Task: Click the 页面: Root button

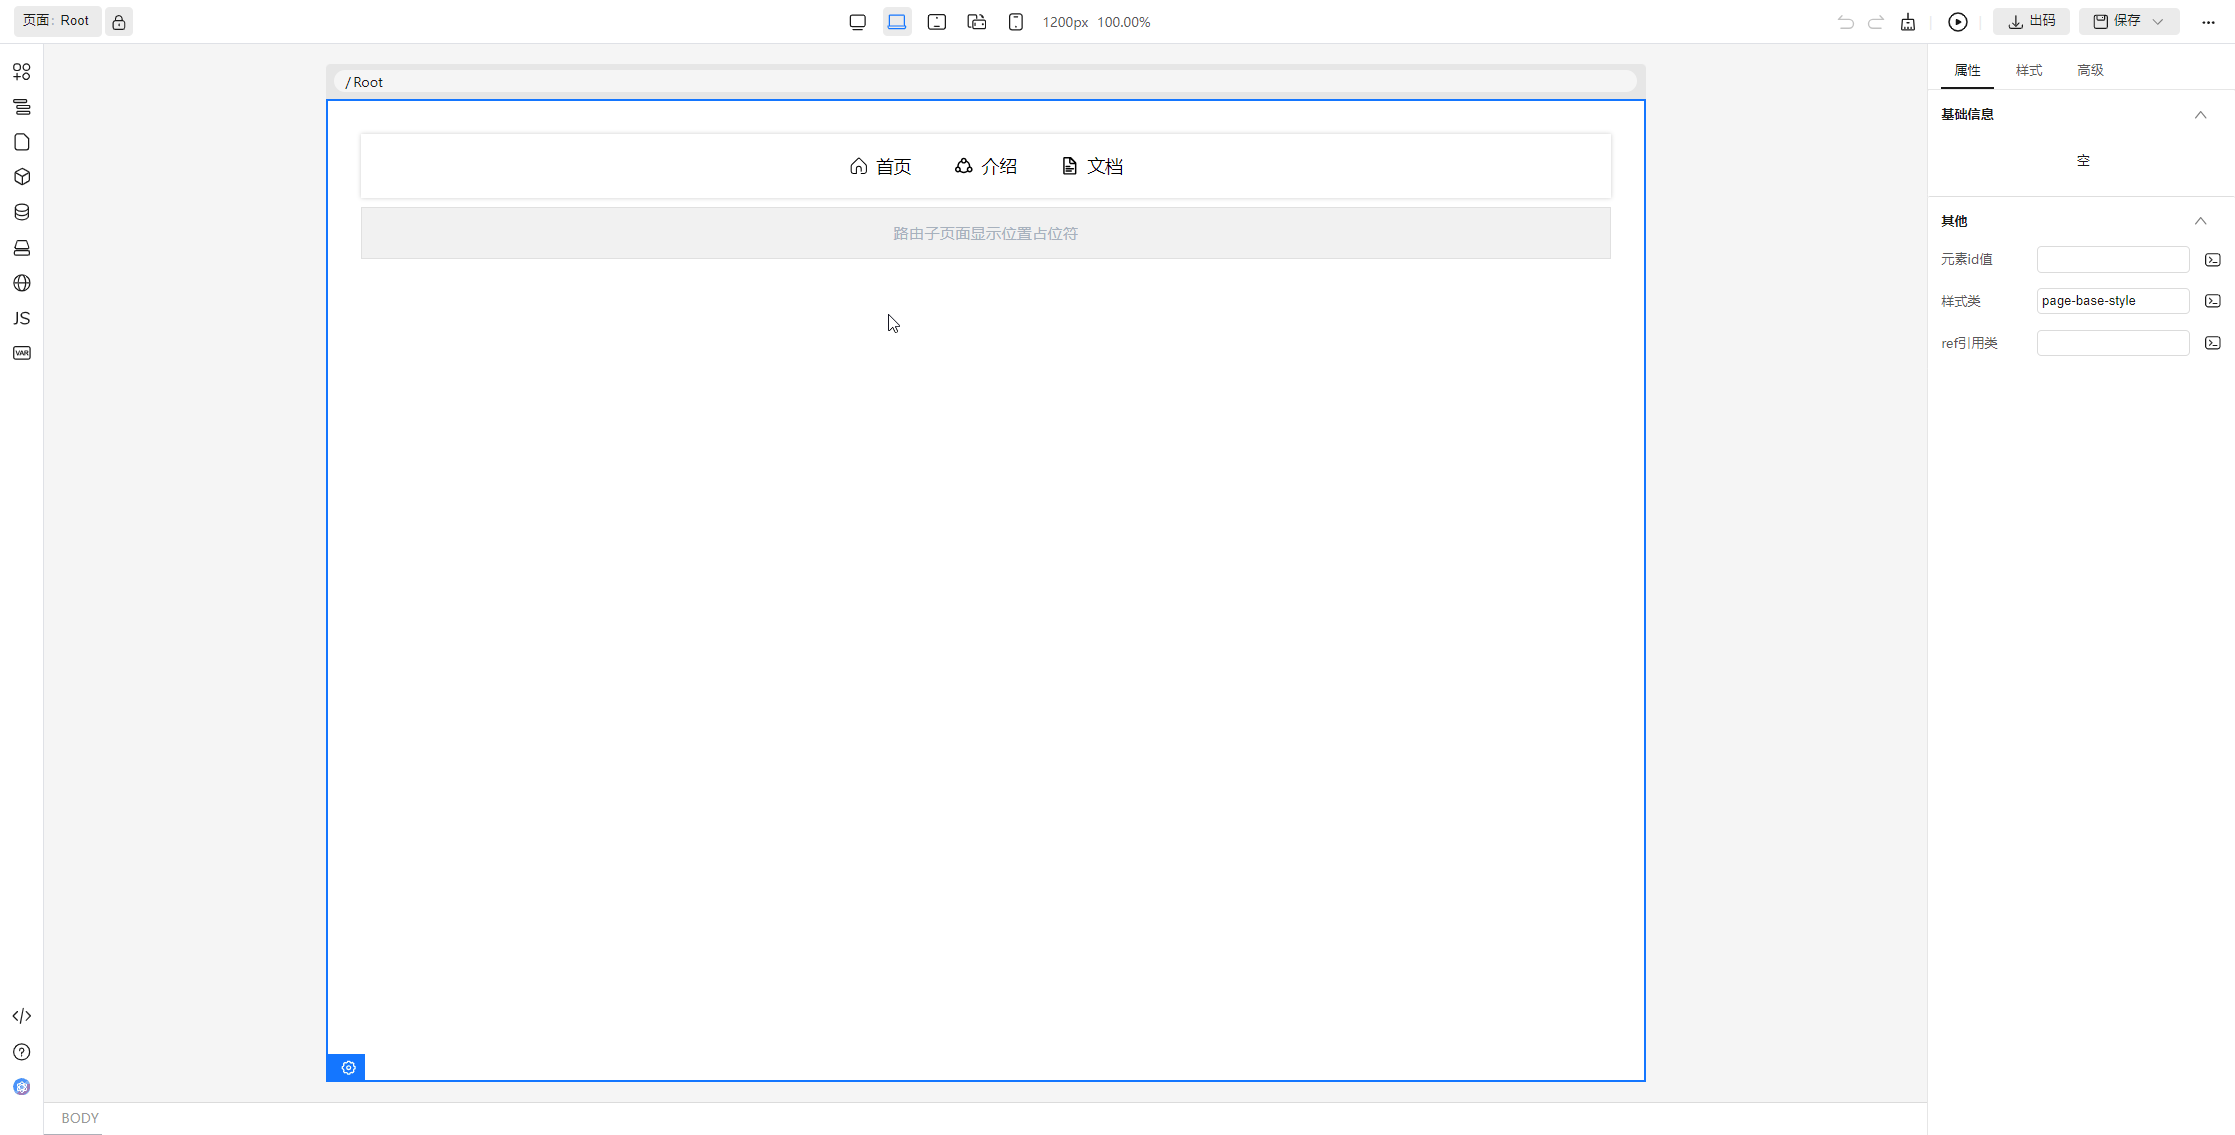Action: click(x=57, y=21)
